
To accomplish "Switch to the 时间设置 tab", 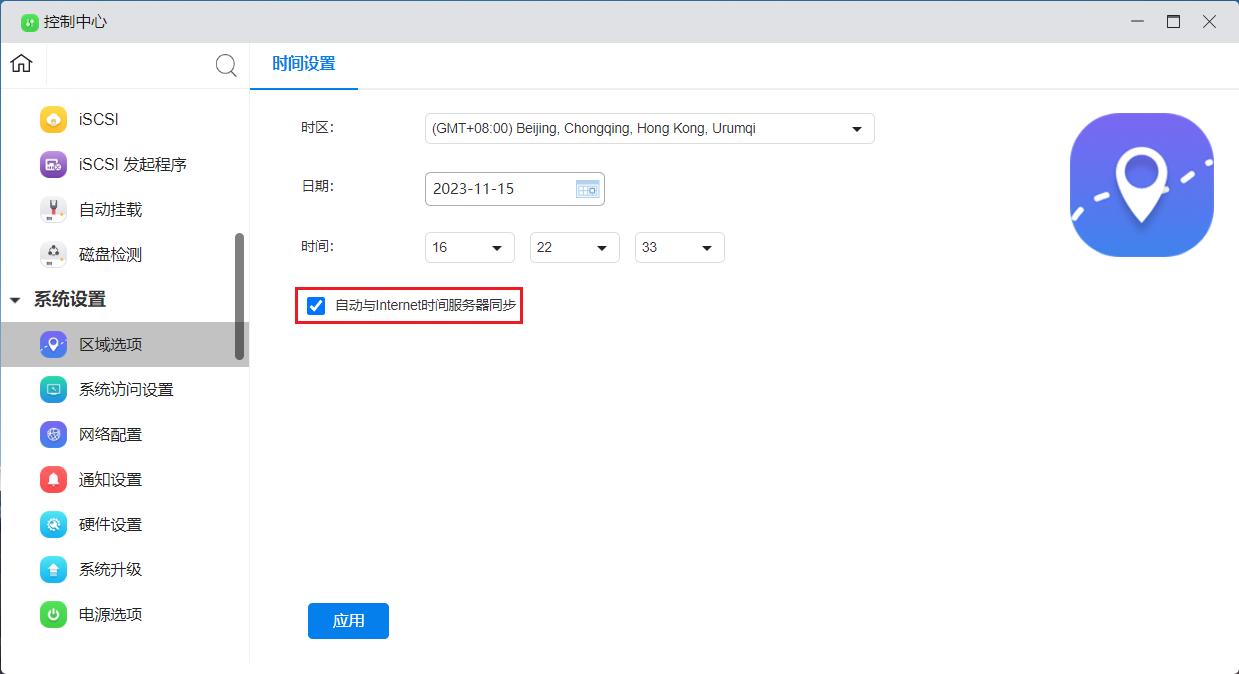I will tap(304, 64).
